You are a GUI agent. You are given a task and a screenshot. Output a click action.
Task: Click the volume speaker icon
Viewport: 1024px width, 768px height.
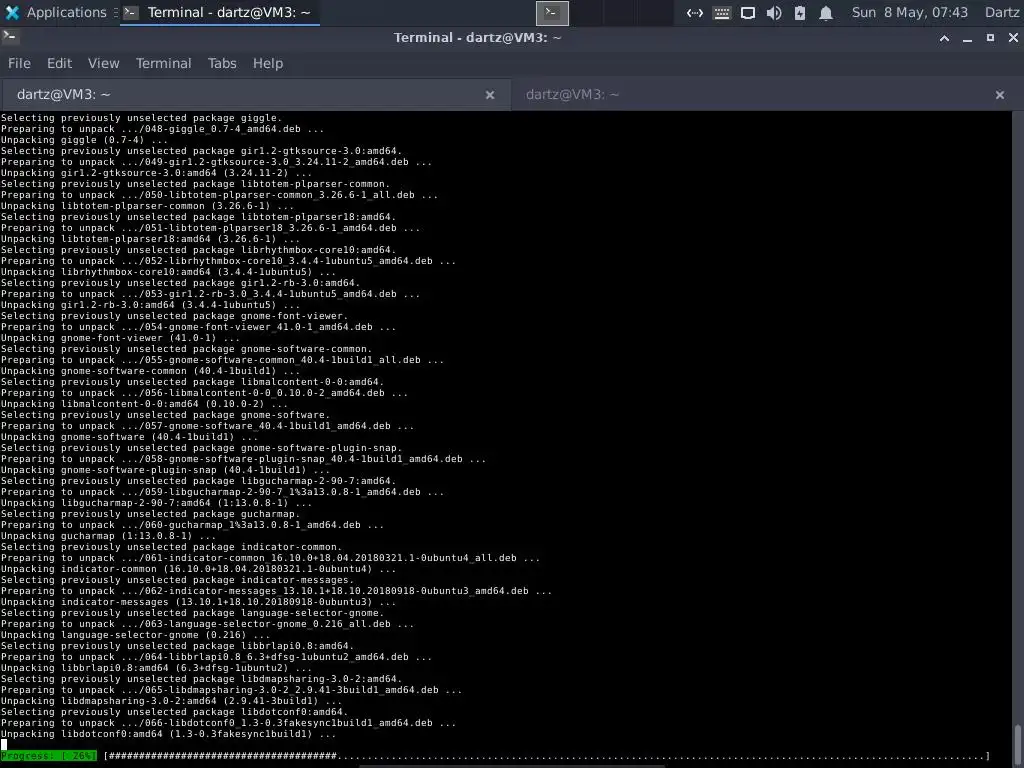[774, 13]
